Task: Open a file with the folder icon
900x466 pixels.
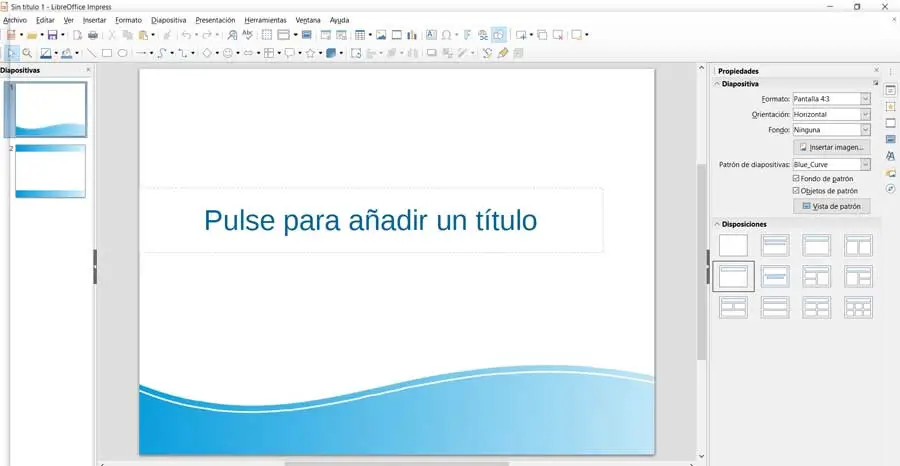Action: pos(32,35)
